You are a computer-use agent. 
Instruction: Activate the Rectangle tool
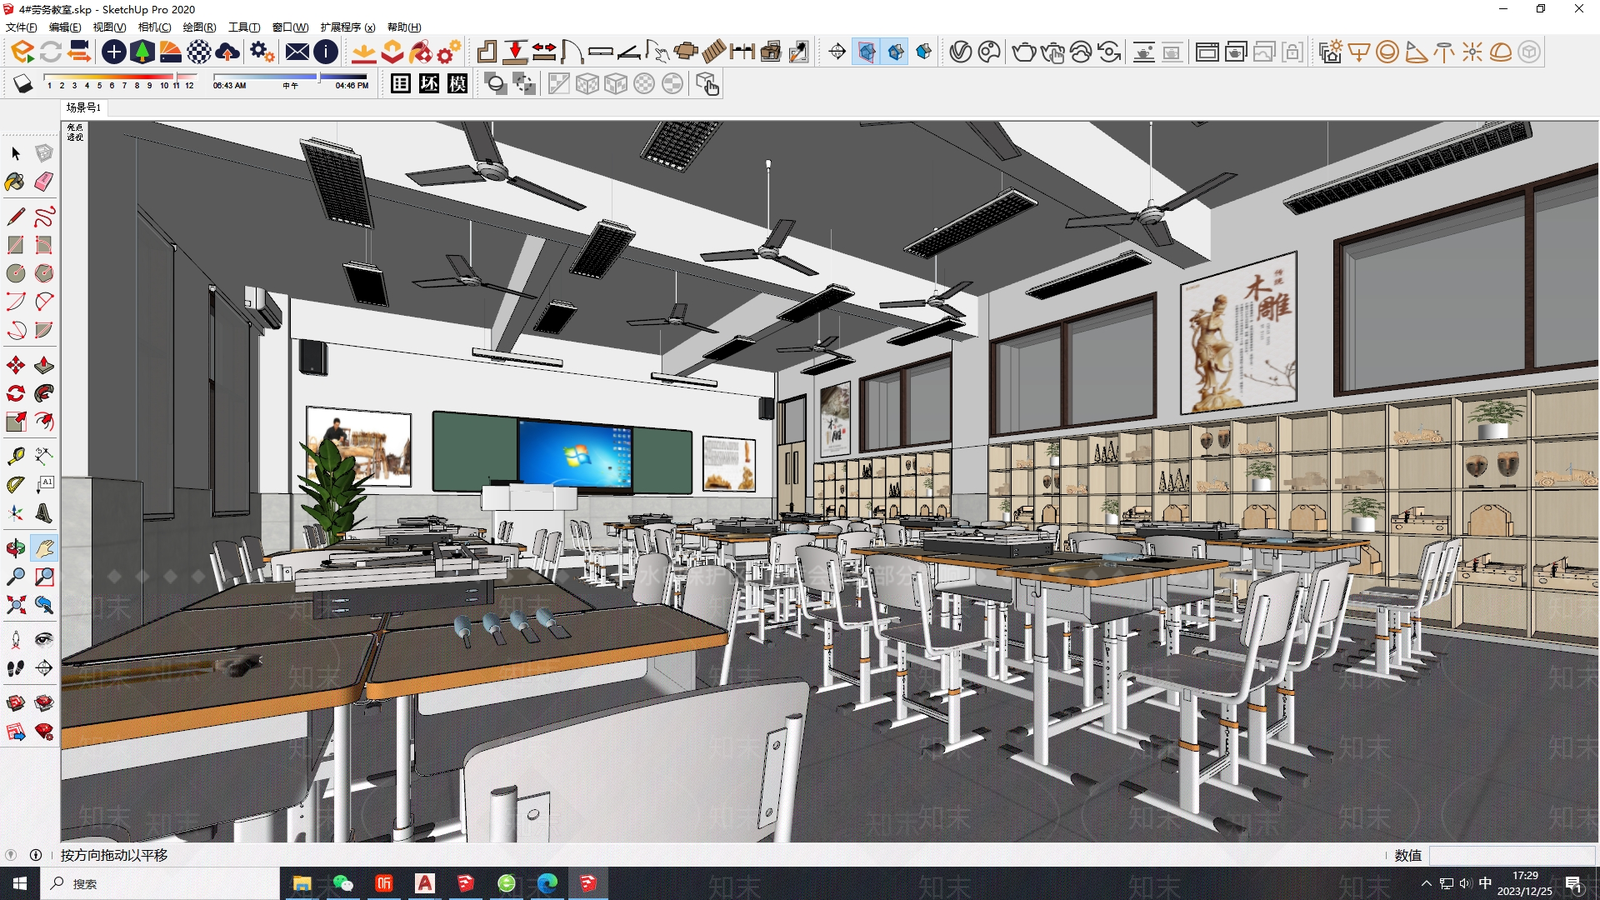tap(15, 245)
